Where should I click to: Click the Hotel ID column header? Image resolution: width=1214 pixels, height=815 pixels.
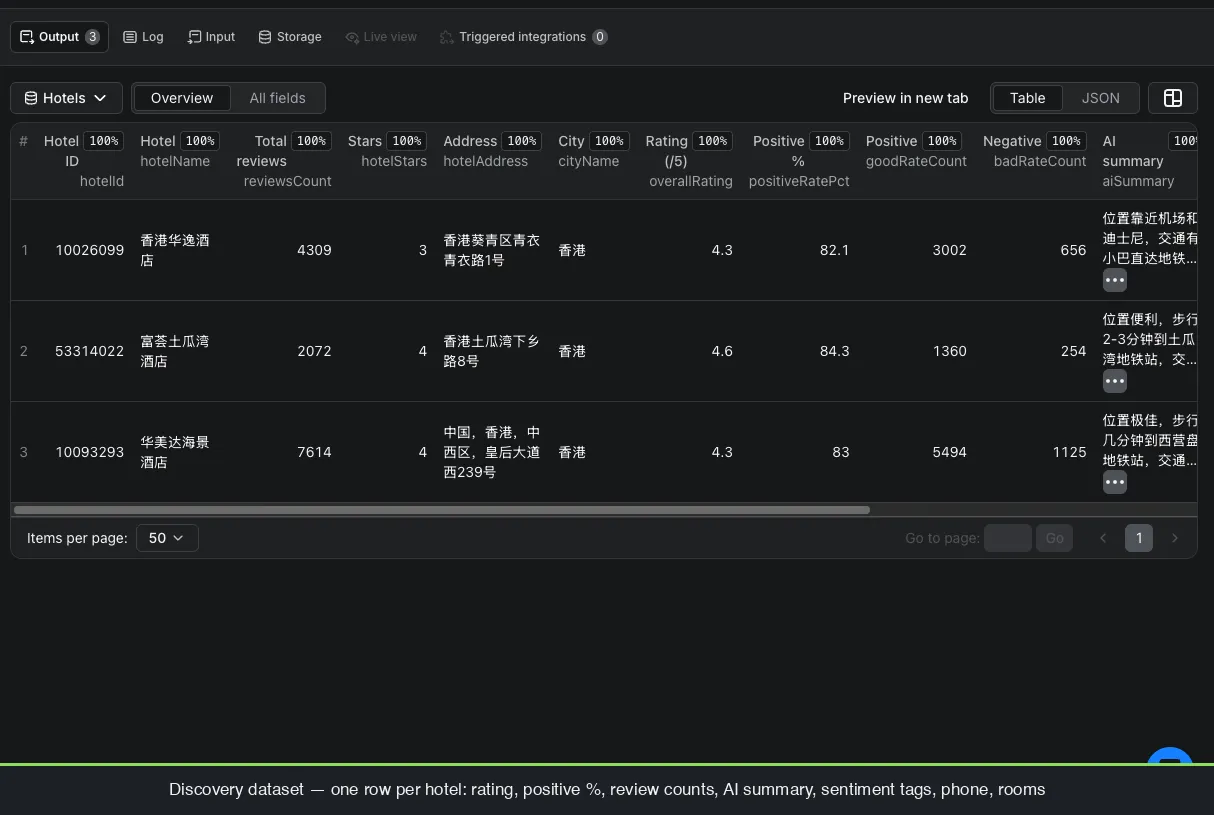pos(83,161)
